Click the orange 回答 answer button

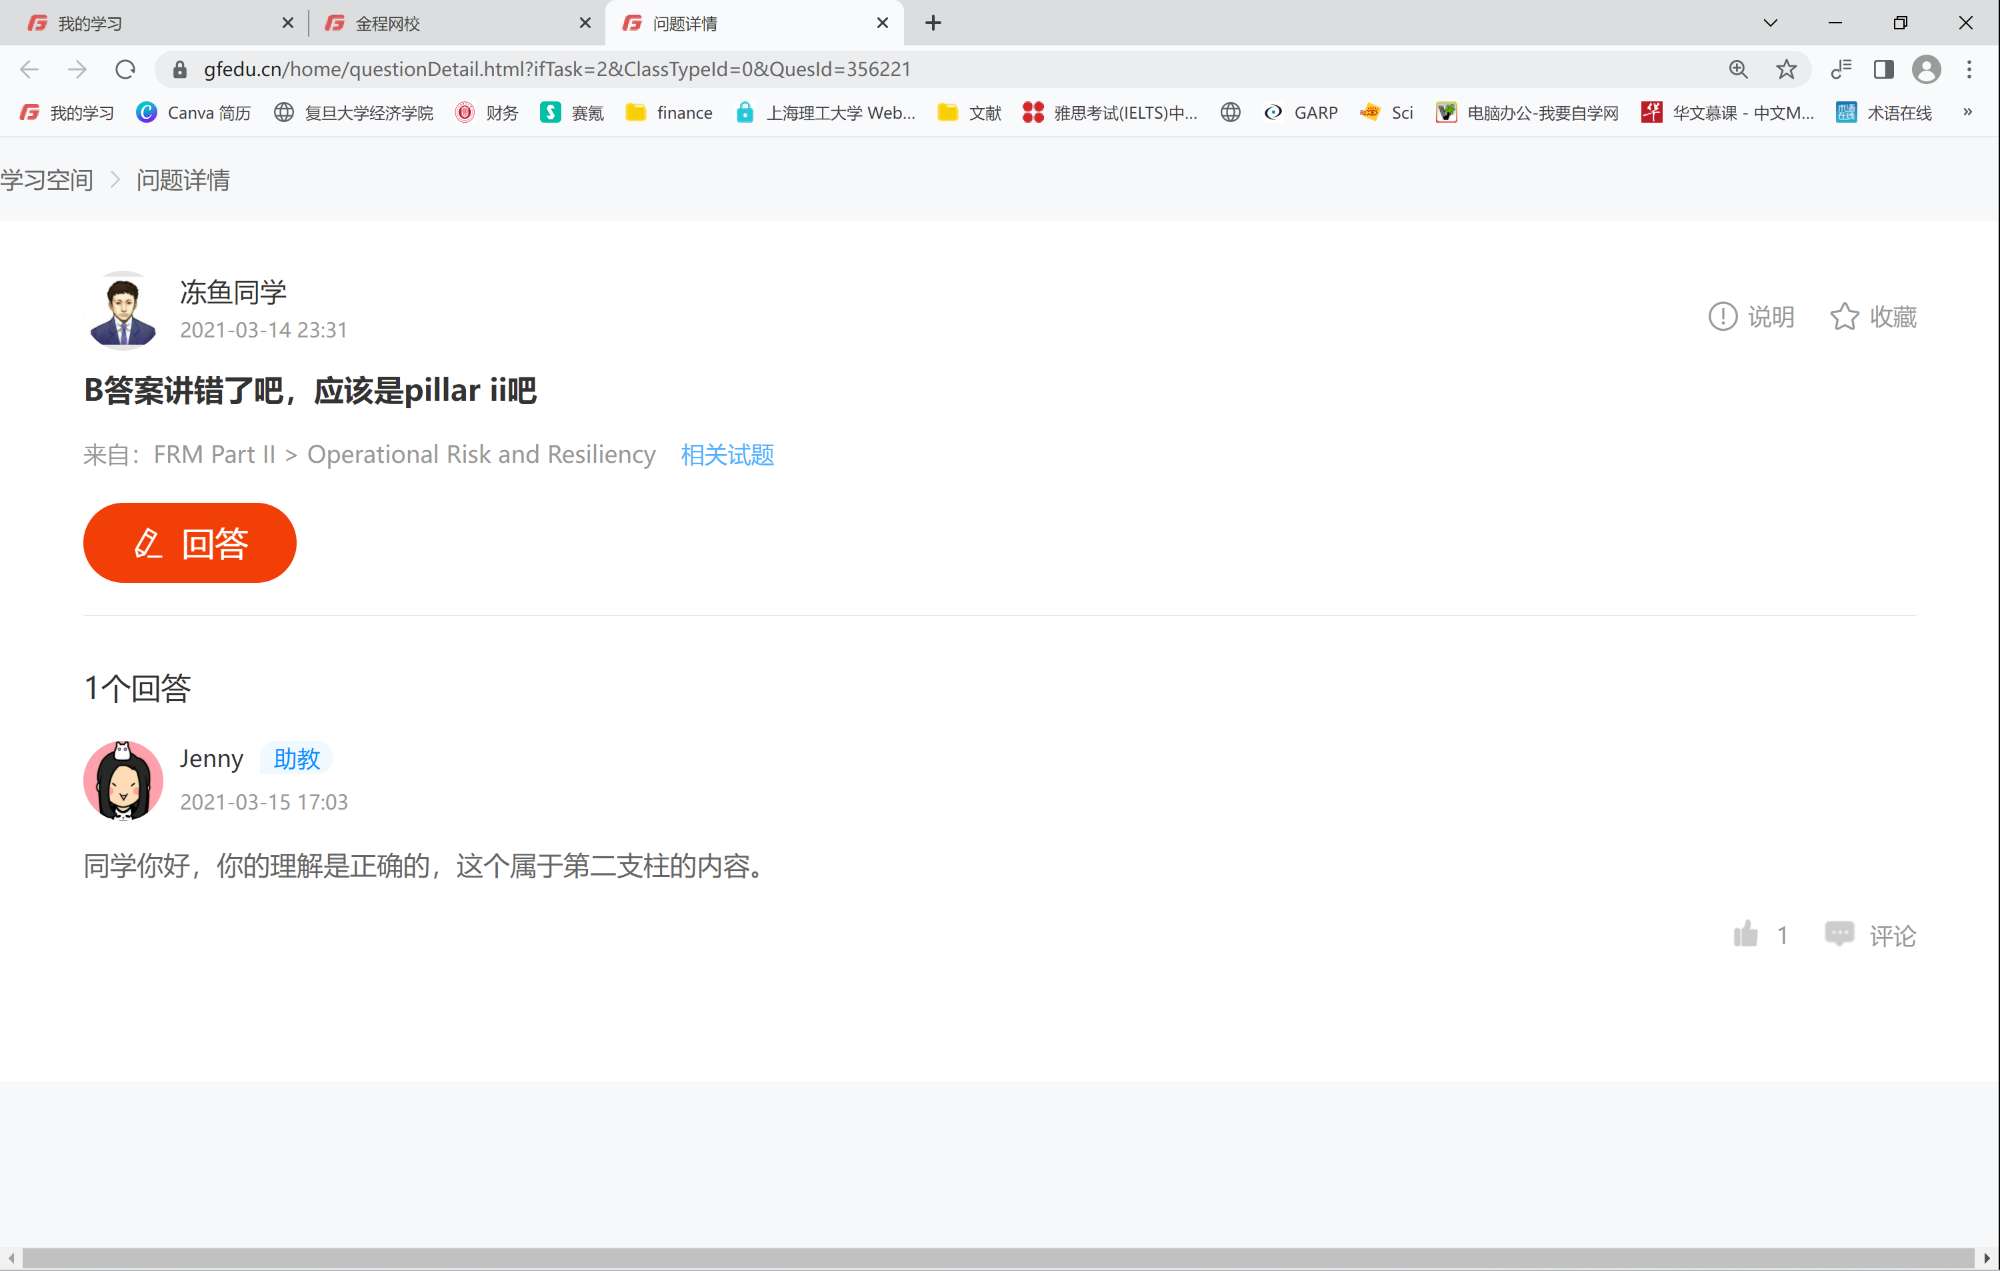tap(190, 543)
